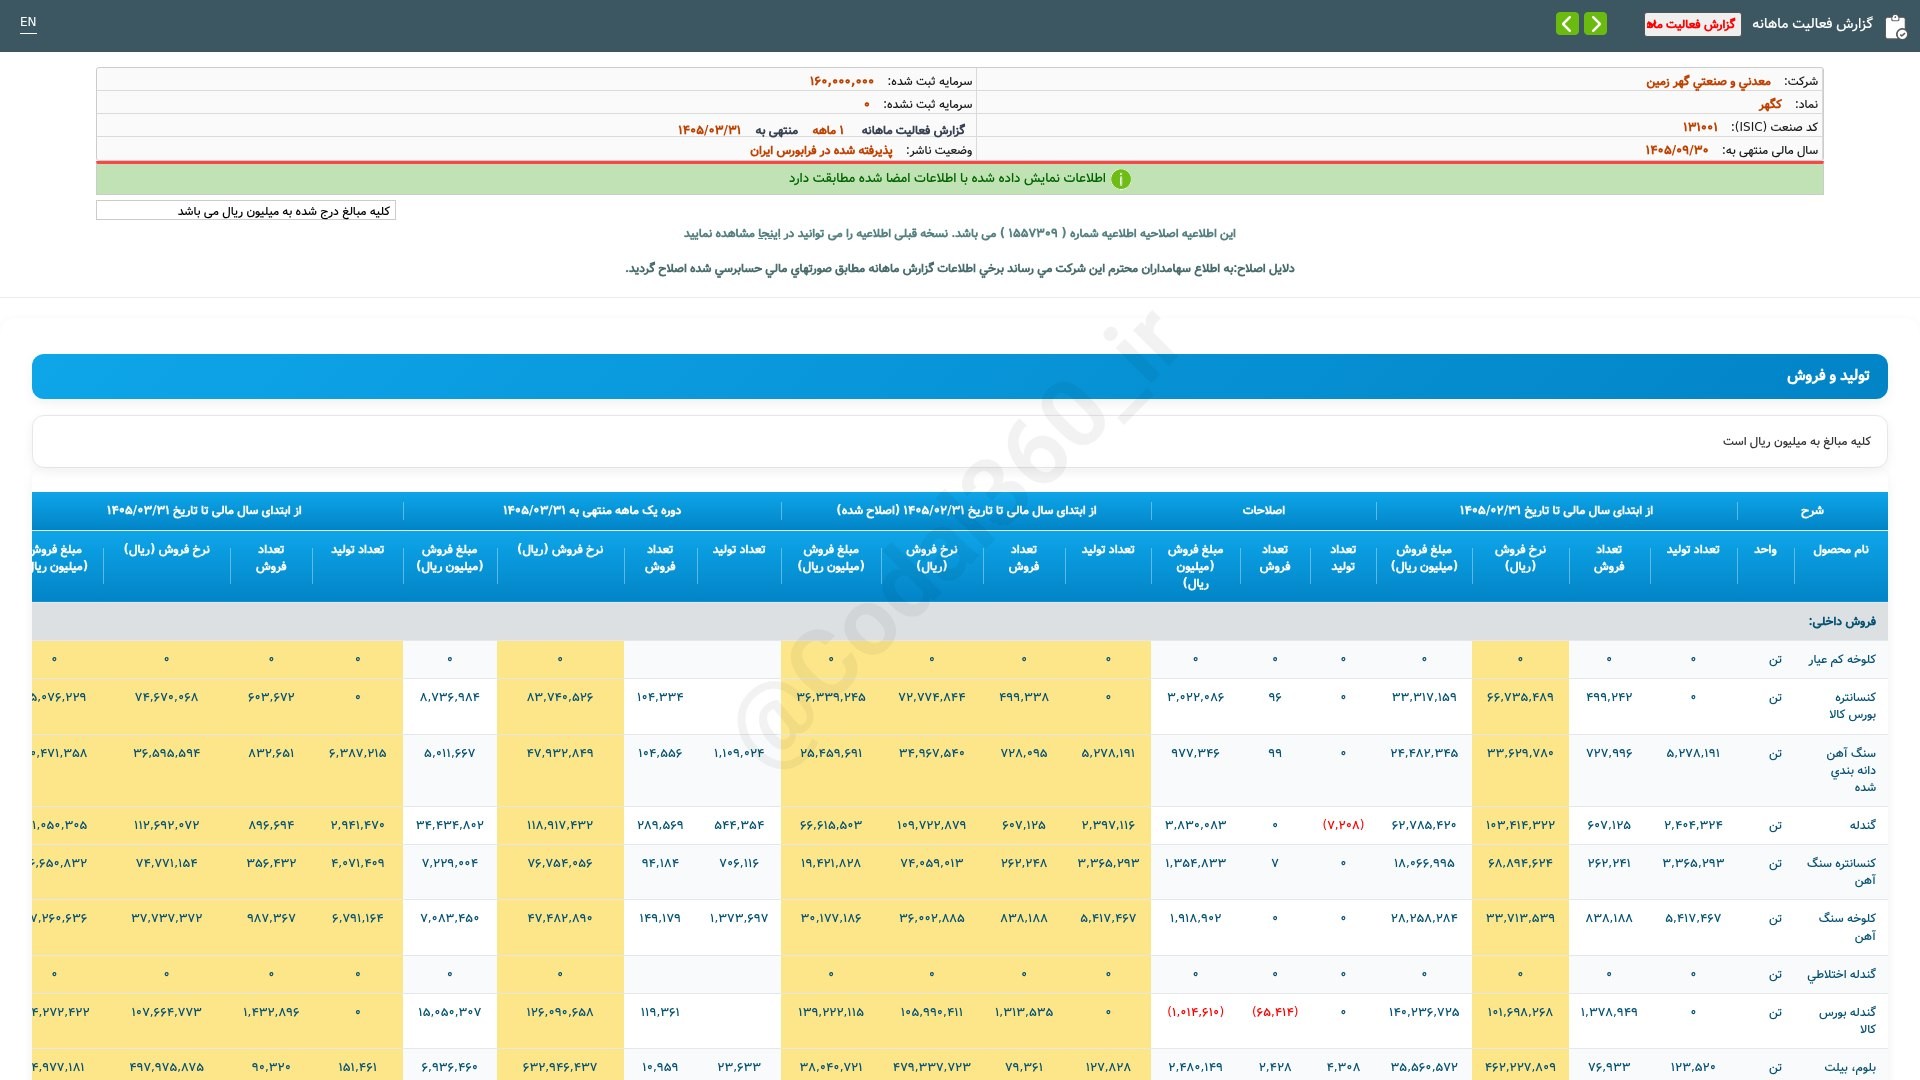Screen dimensions: 1920x1080
Task: Click the negative sales amount (۱,۰۱۴,۶۱۰)
Action: [x=1195, y=1012]
